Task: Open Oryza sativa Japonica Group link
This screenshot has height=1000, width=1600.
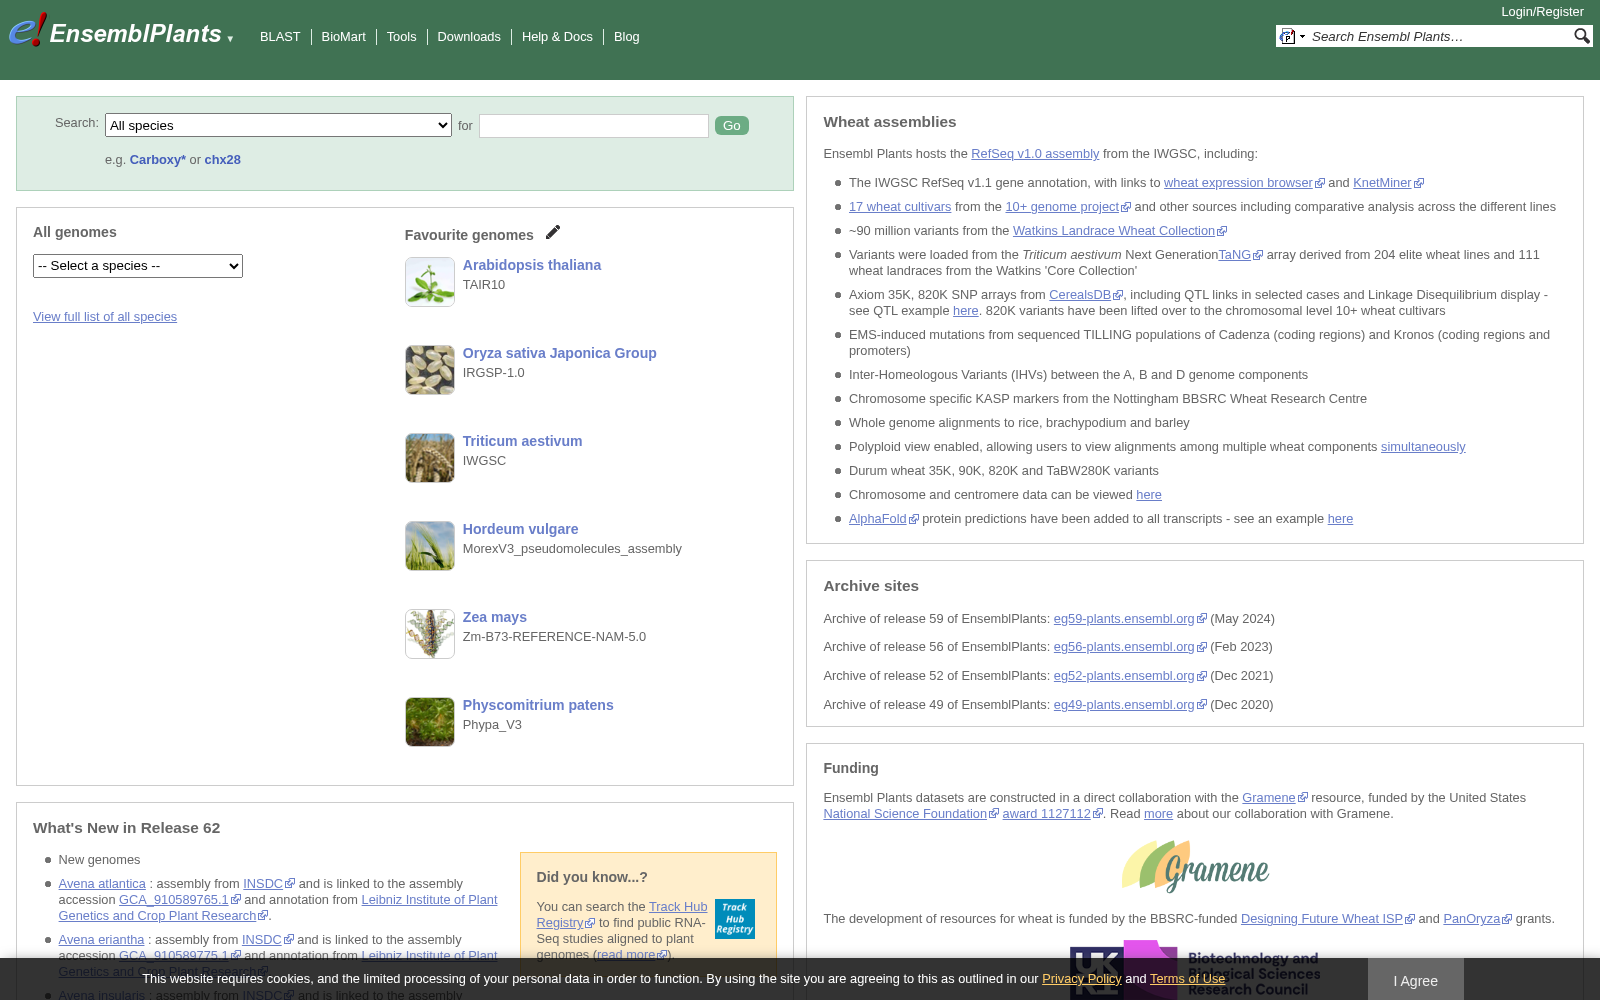Action: [559, 353]
